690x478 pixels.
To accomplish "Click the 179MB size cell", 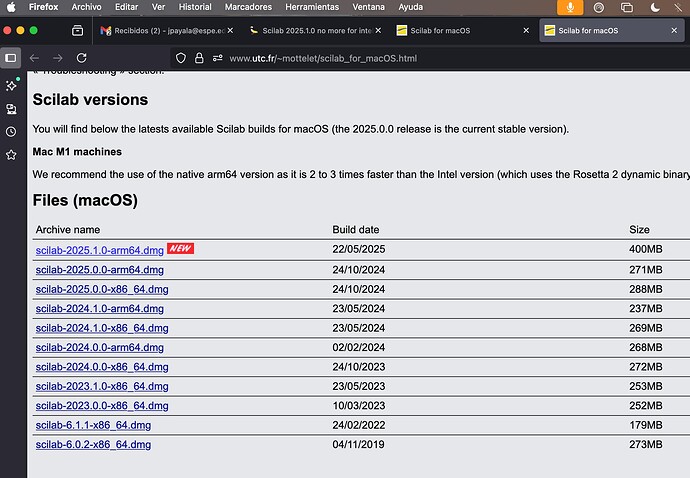I will (646, 425).
